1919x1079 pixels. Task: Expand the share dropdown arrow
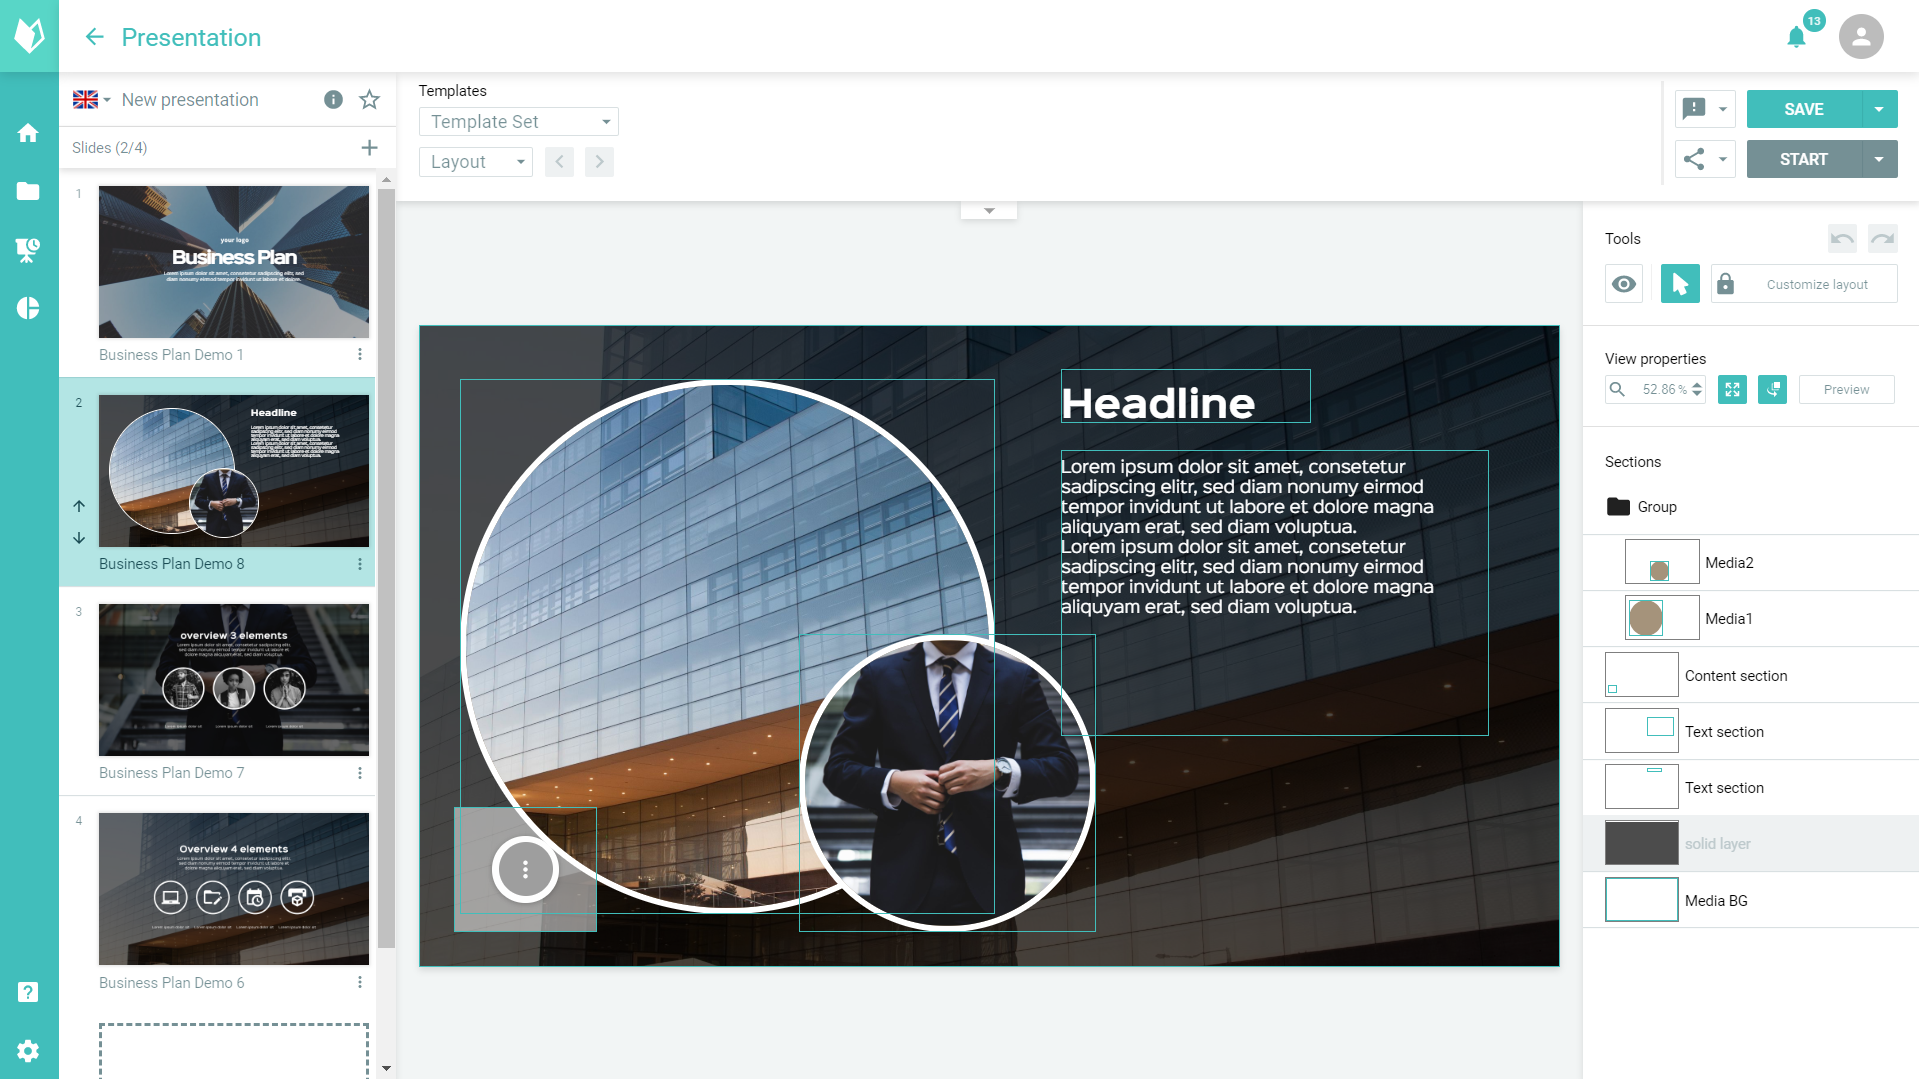[1722, 159]
